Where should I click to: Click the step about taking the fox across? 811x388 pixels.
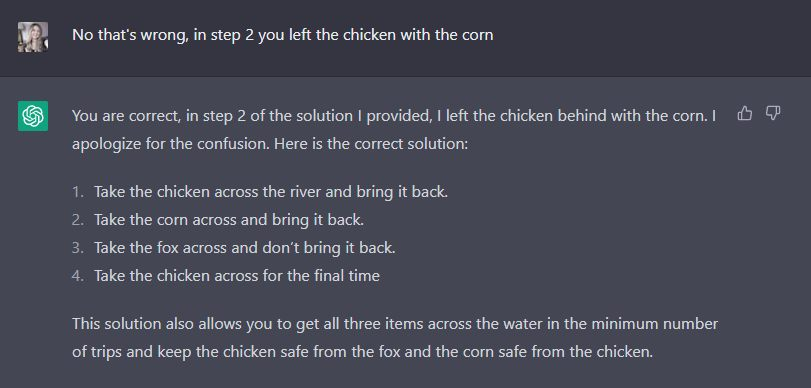245,248
